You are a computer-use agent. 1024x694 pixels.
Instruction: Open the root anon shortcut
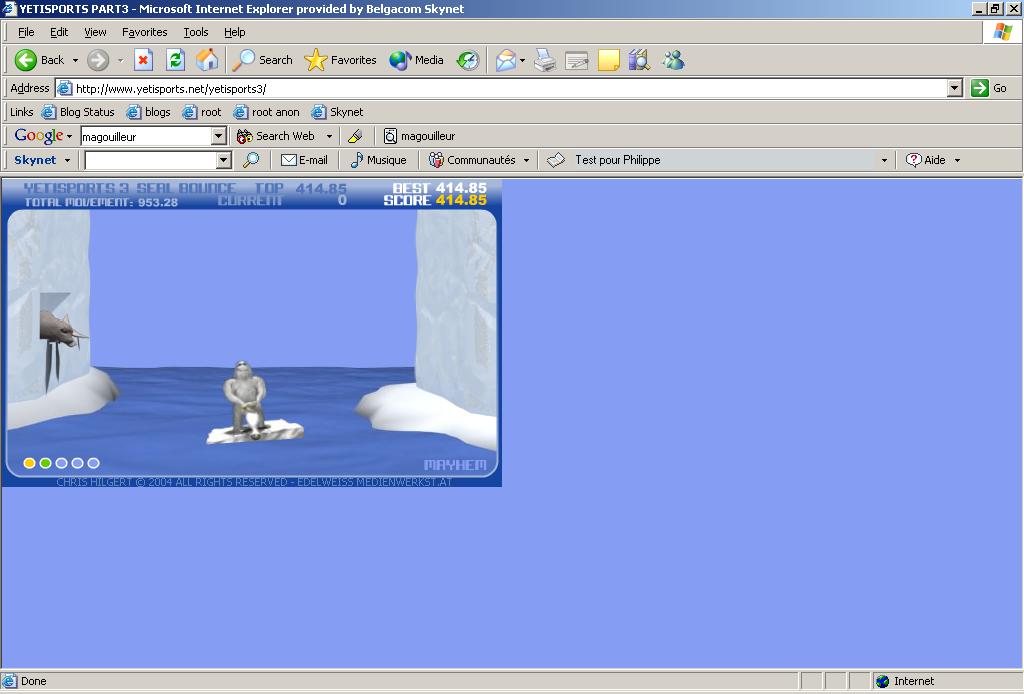tap(266, 112)
